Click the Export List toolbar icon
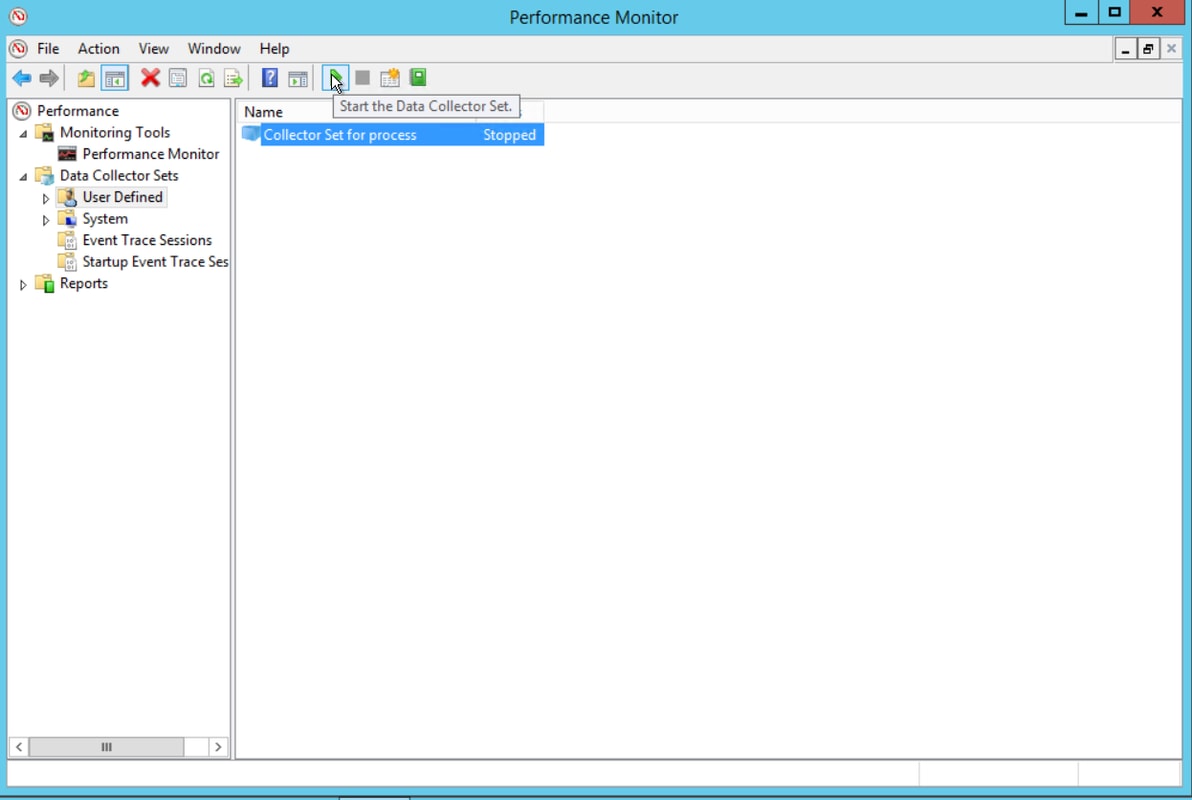This screenshot has width=1192, height=800. click(x=233, y=78)
